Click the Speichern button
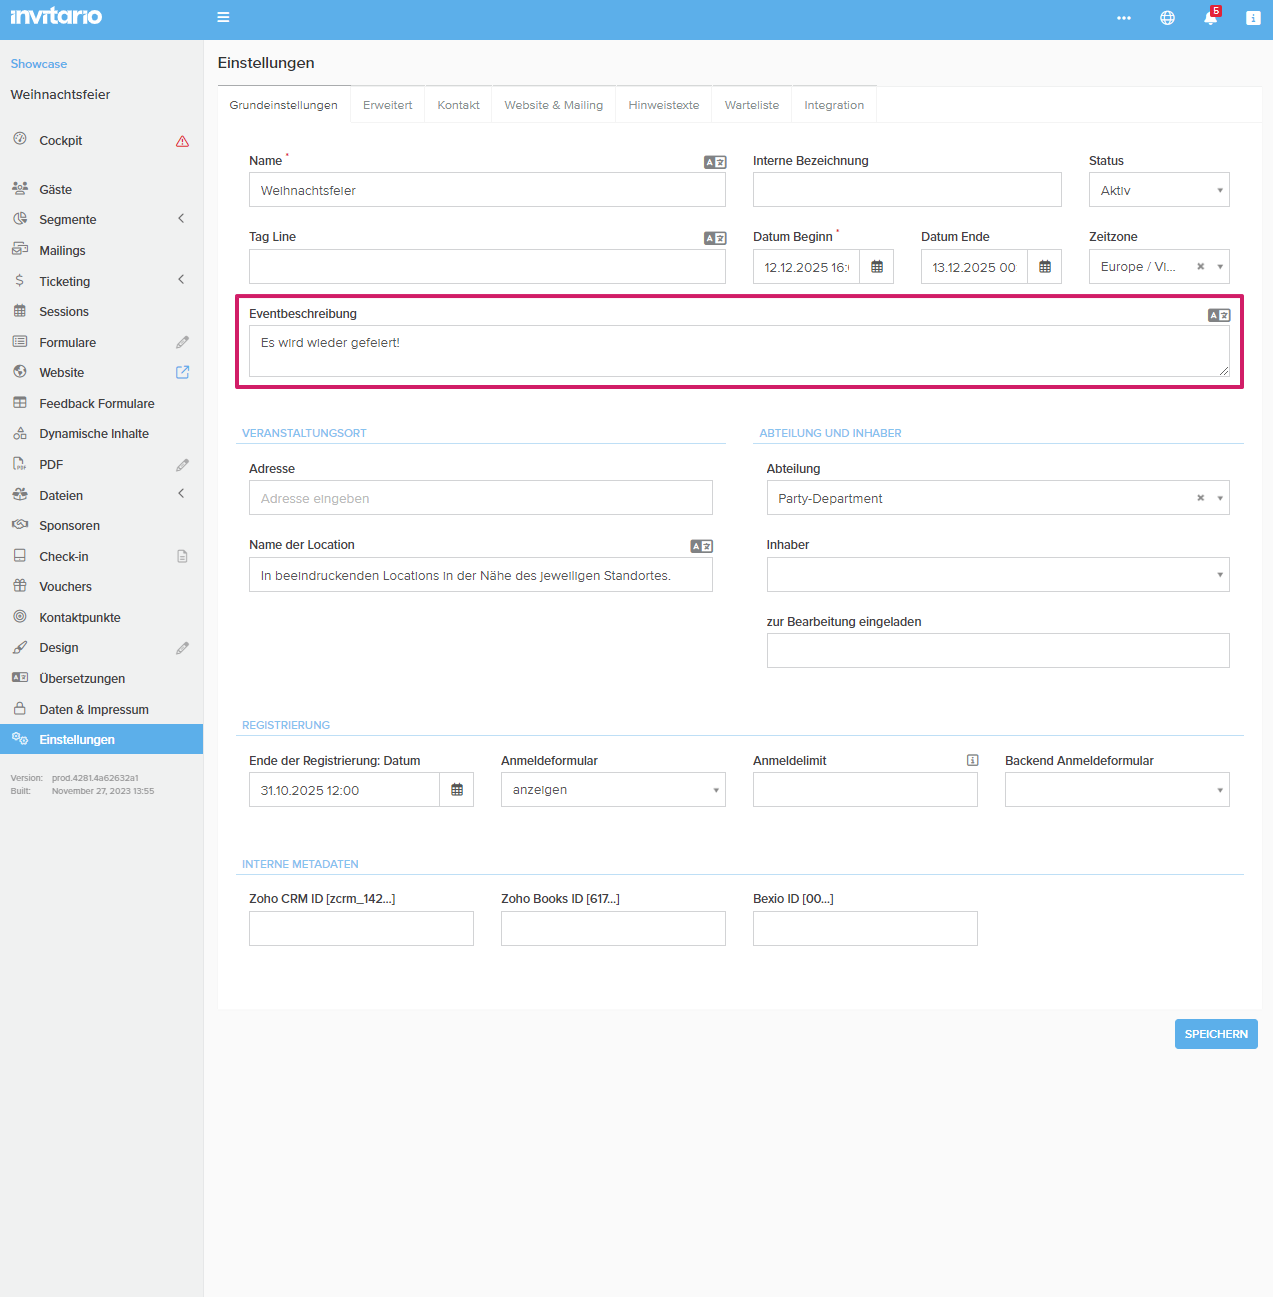The width and height of the screenshot is (1273, 1297). tap(1215, 1034)
